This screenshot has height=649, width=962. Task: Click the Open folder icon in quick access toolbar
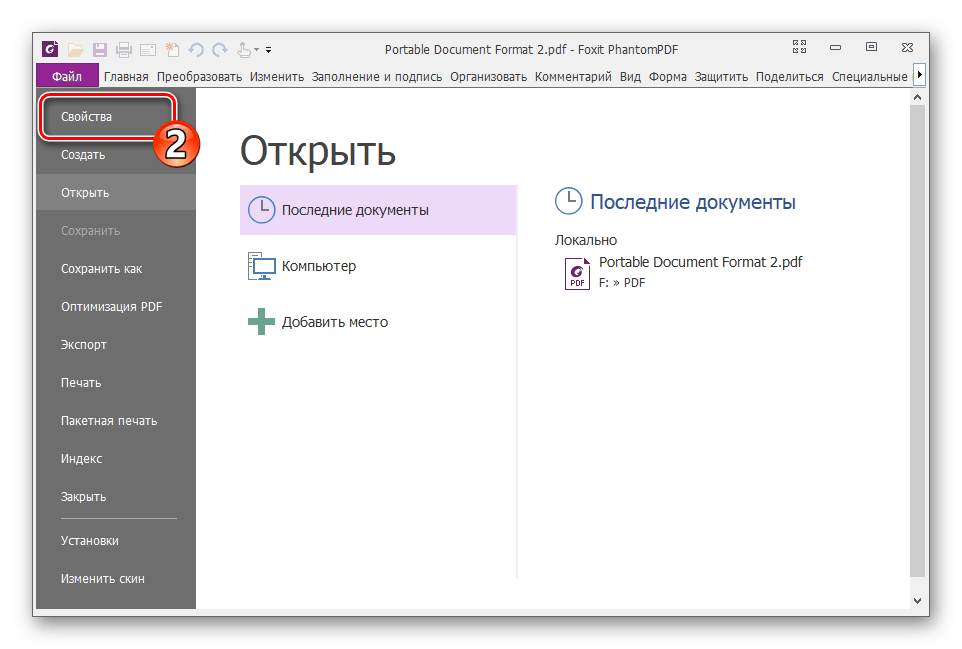(76, 49)
